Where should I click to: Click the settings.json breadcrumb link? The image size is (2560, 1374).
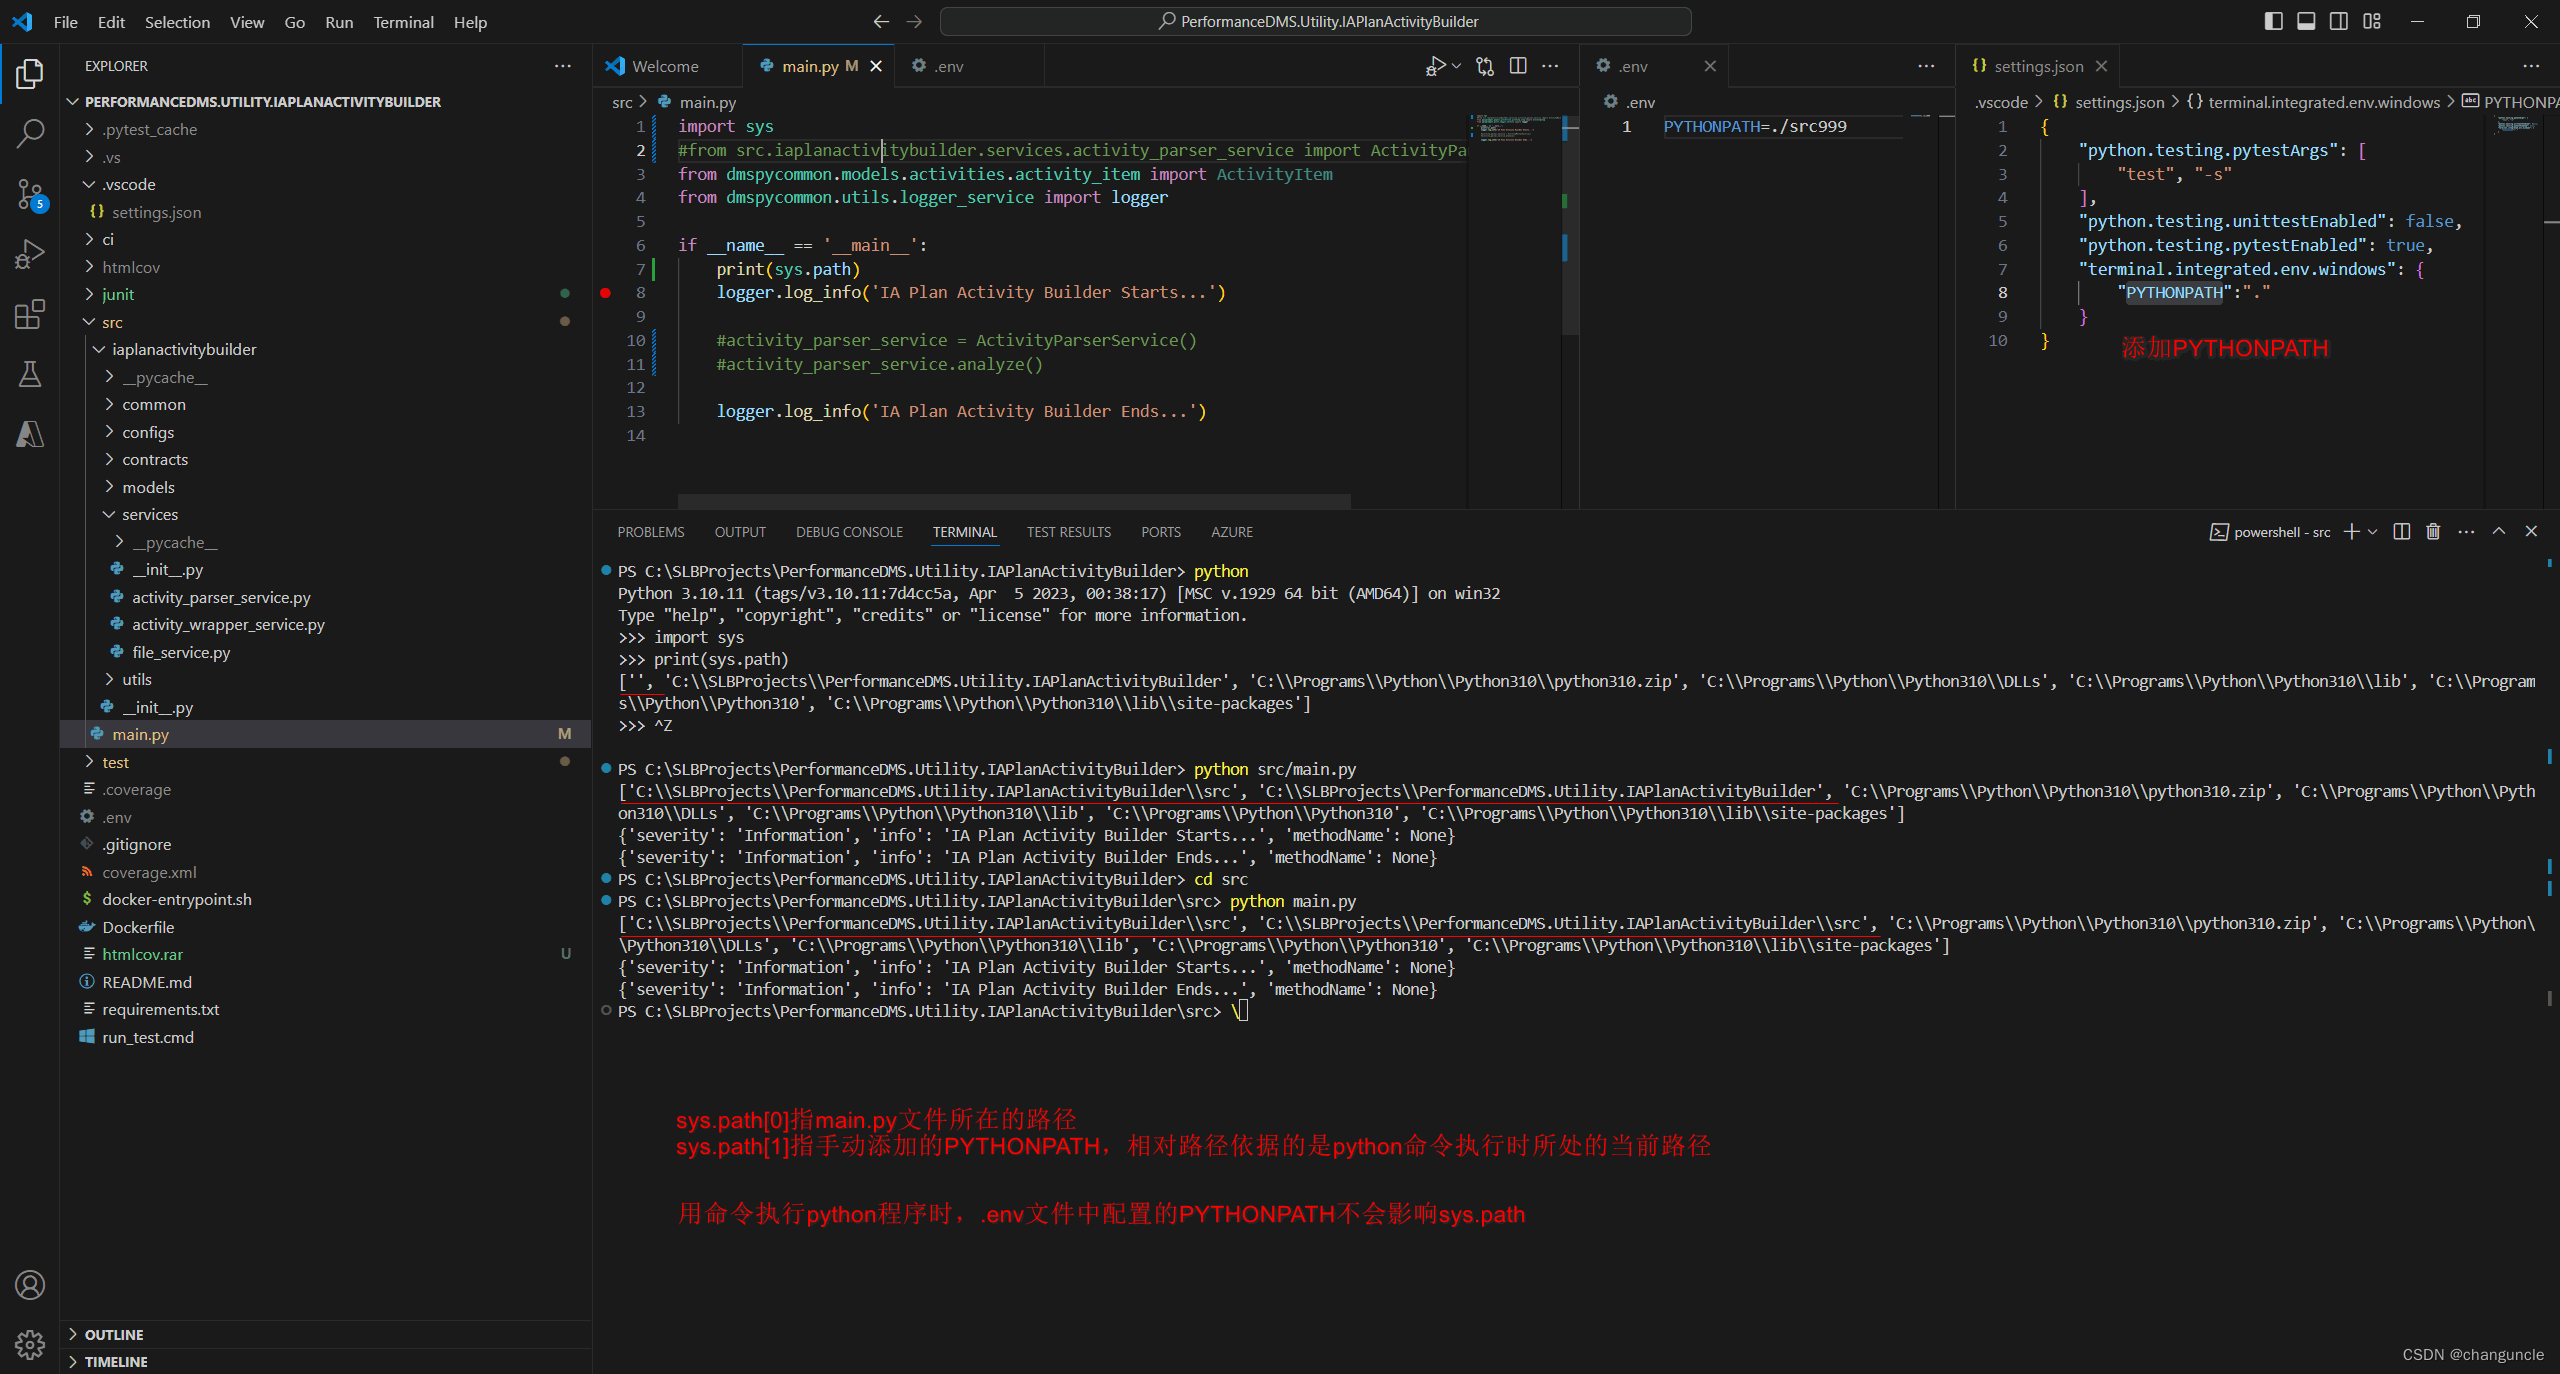(2118, 102)
